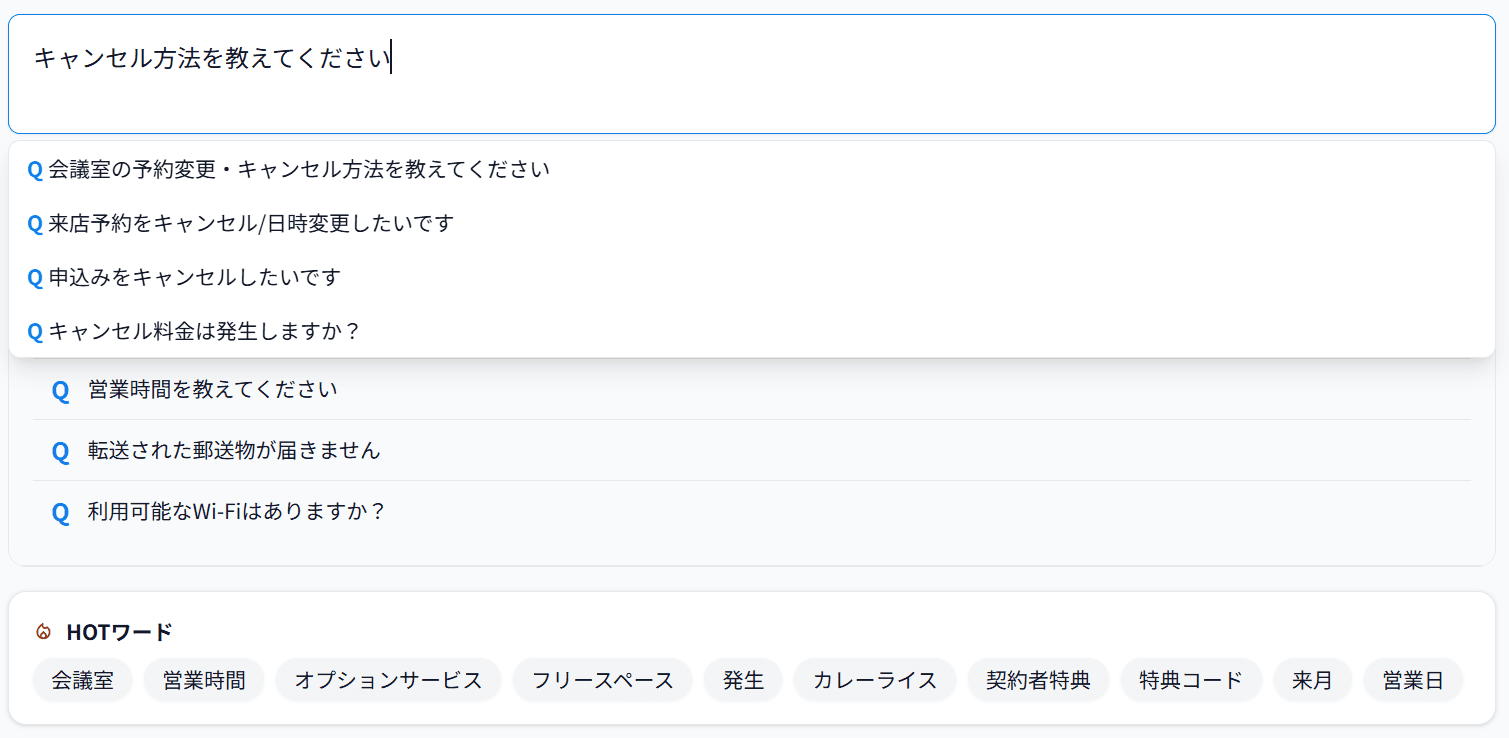1509x738 pixels.
Task: Choose the キャンセル料金は発生しますか？ suggestion
Action: pos(204,331)
